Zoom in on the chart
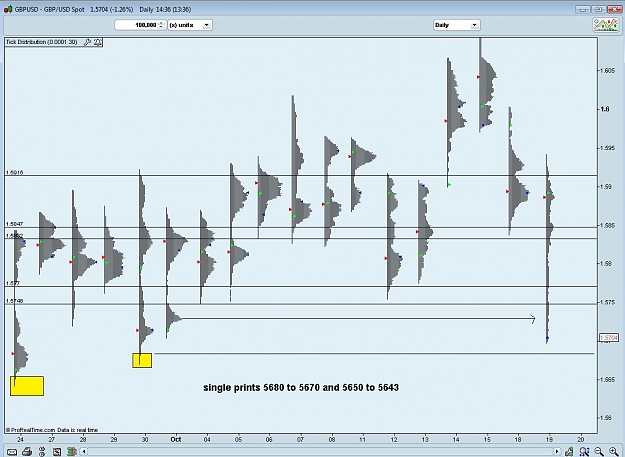This screenshot has width=625, height=457. click(614, 451)
